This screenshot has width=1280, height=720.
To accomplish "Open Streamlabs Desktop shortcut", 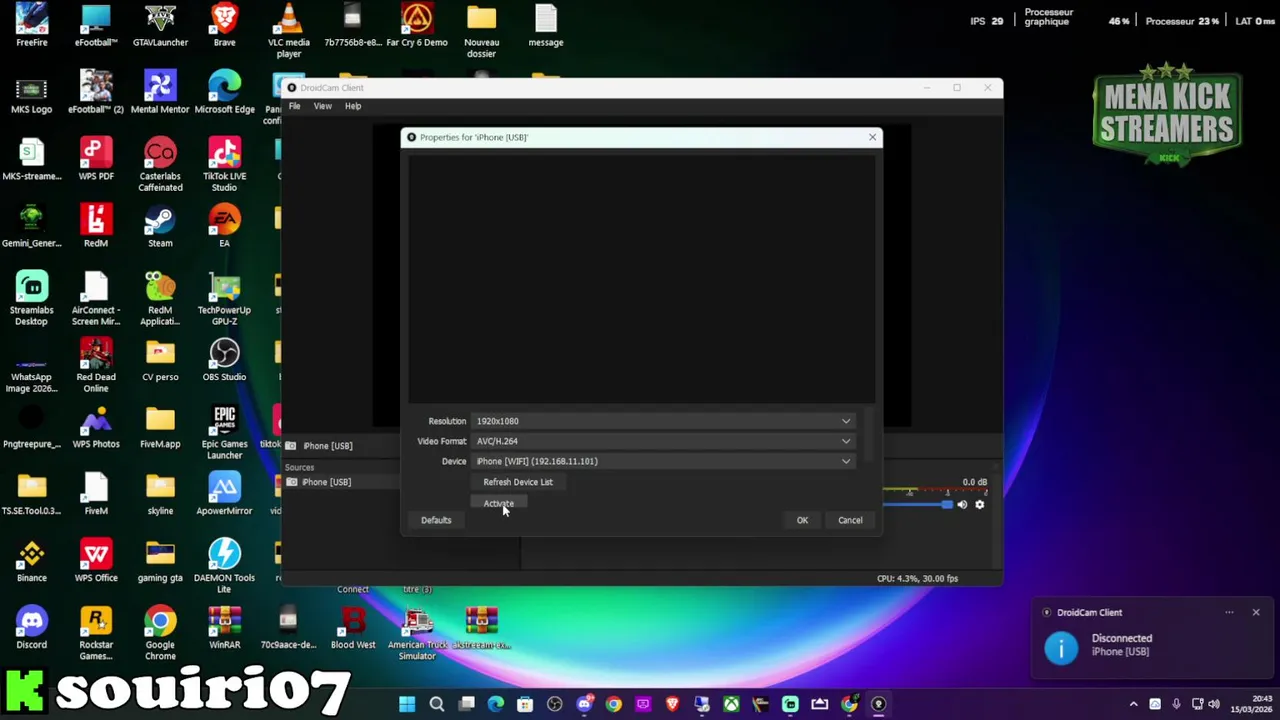I will pyautogui.click(x=32, y=299).
